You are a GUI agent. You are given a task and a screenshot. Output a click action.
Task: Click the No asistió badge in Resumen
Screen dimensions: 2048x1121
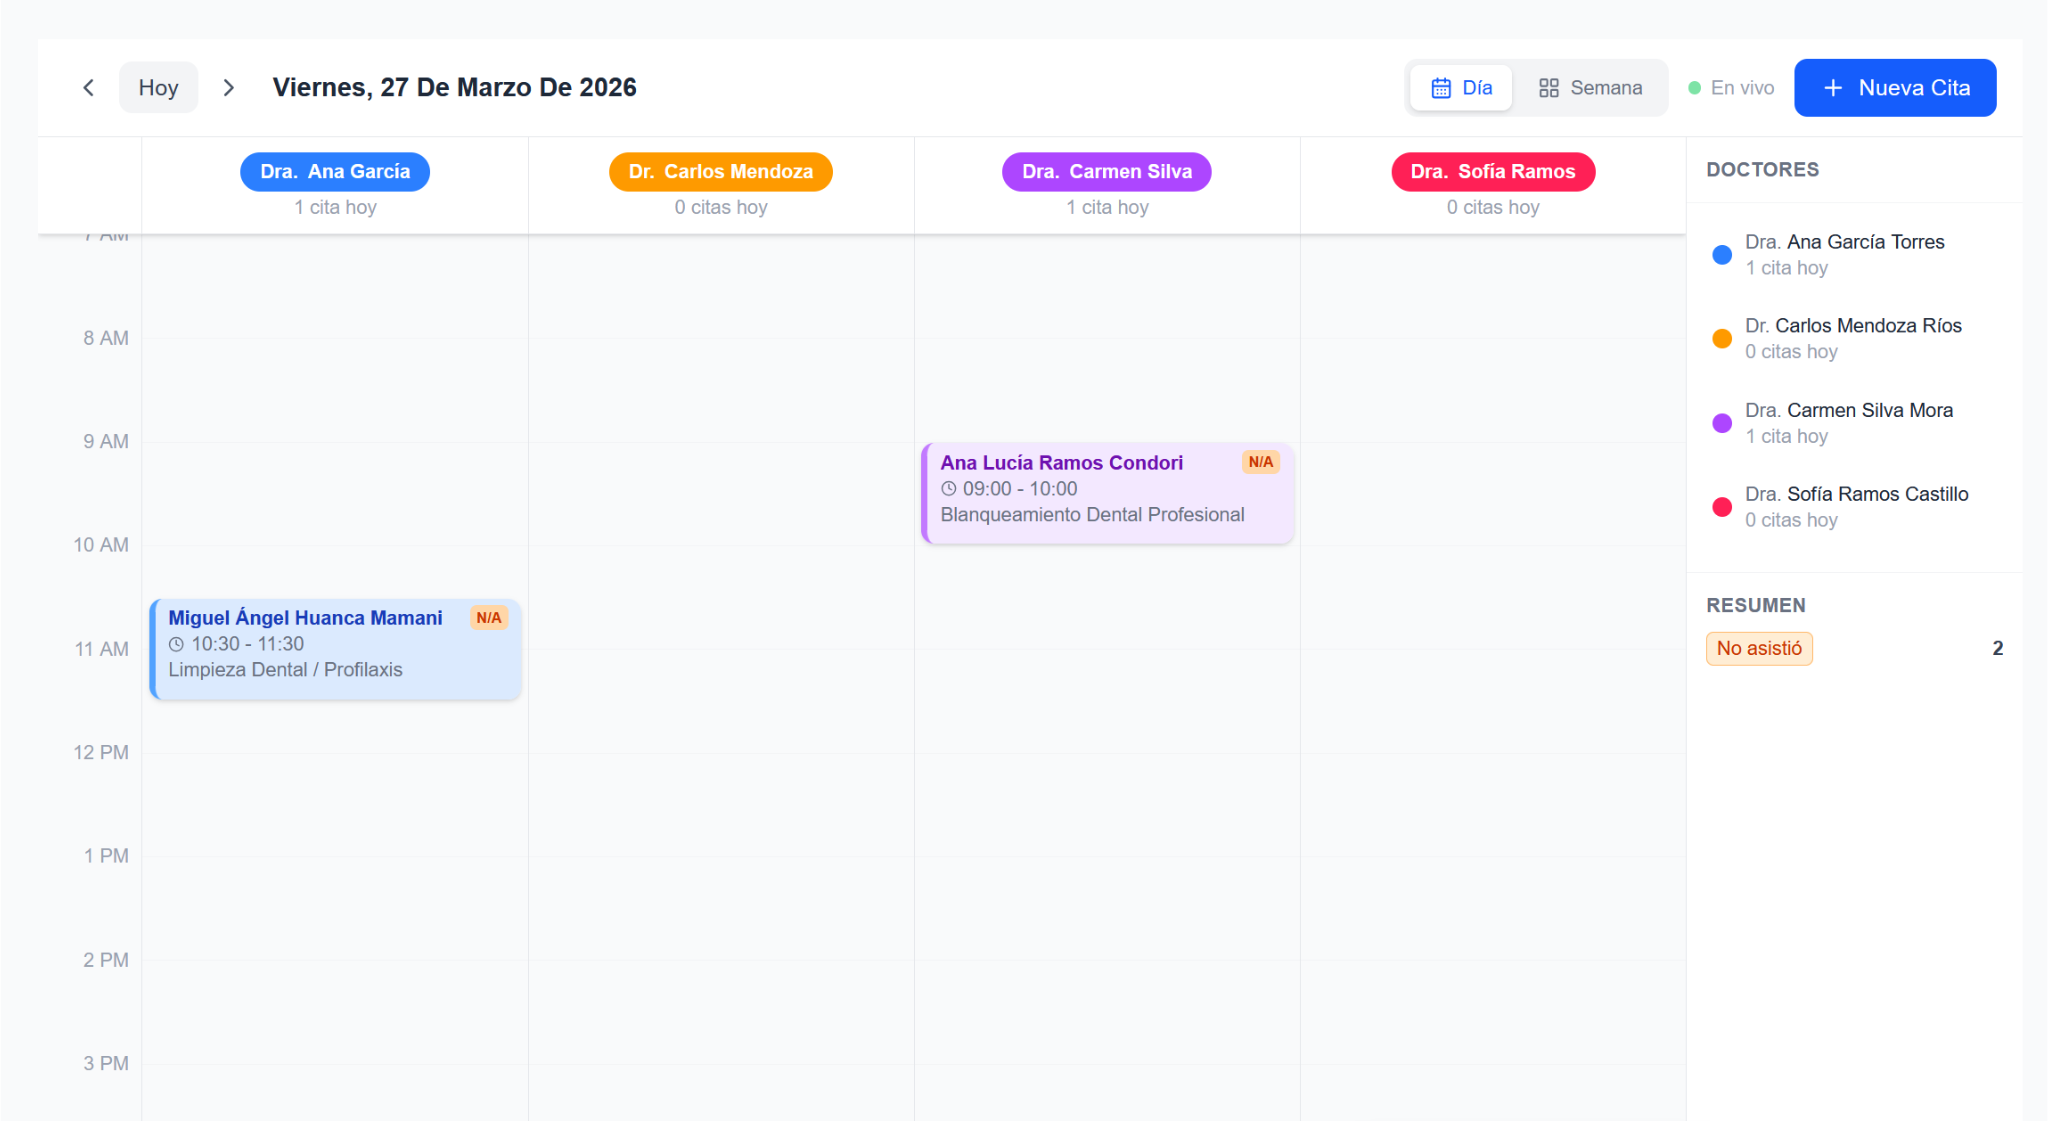(x=1759, y=648)
